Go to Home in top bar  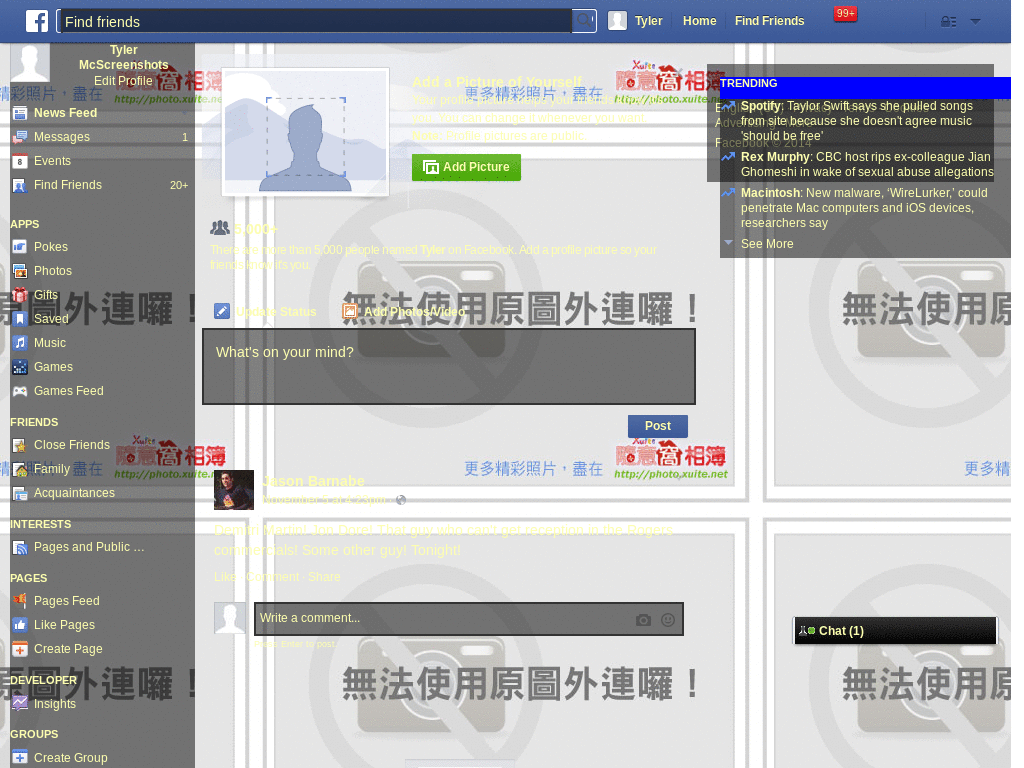coord(699,21)
